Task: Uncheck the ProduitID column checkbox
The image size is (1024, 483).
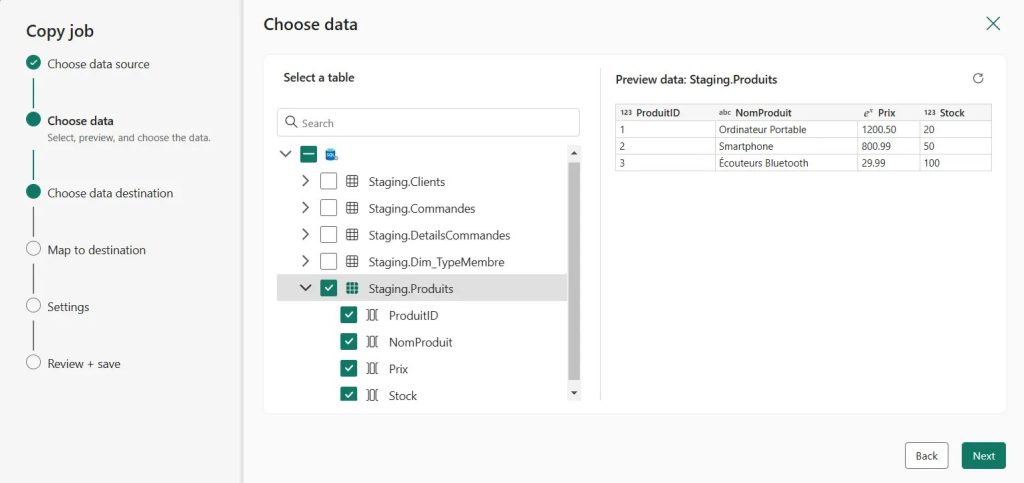Action: tap(349, 315)
